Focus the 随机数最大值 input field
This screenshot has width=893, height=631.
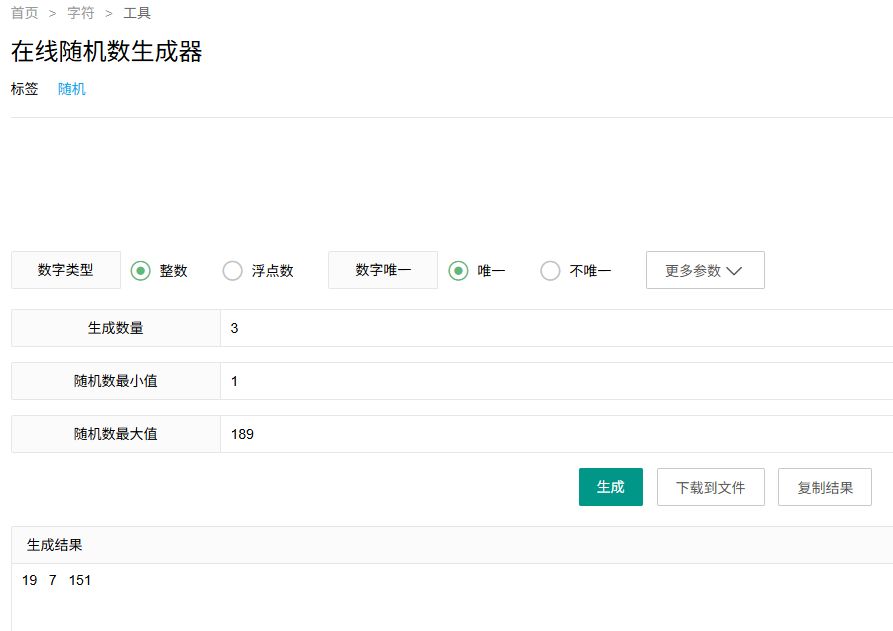(556, 434)
